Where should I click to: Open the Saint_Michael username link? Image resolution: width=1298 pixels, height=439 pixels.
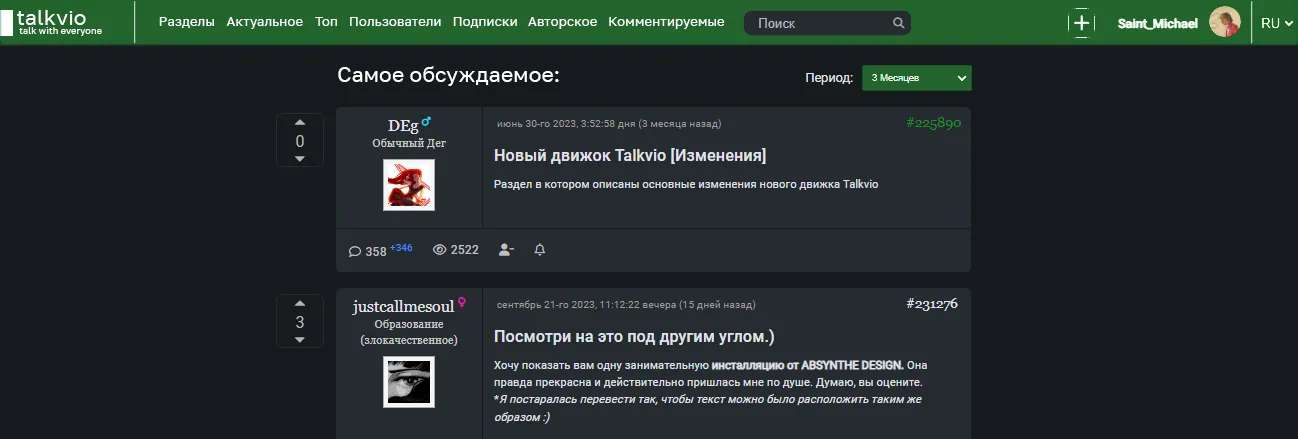1157,23
